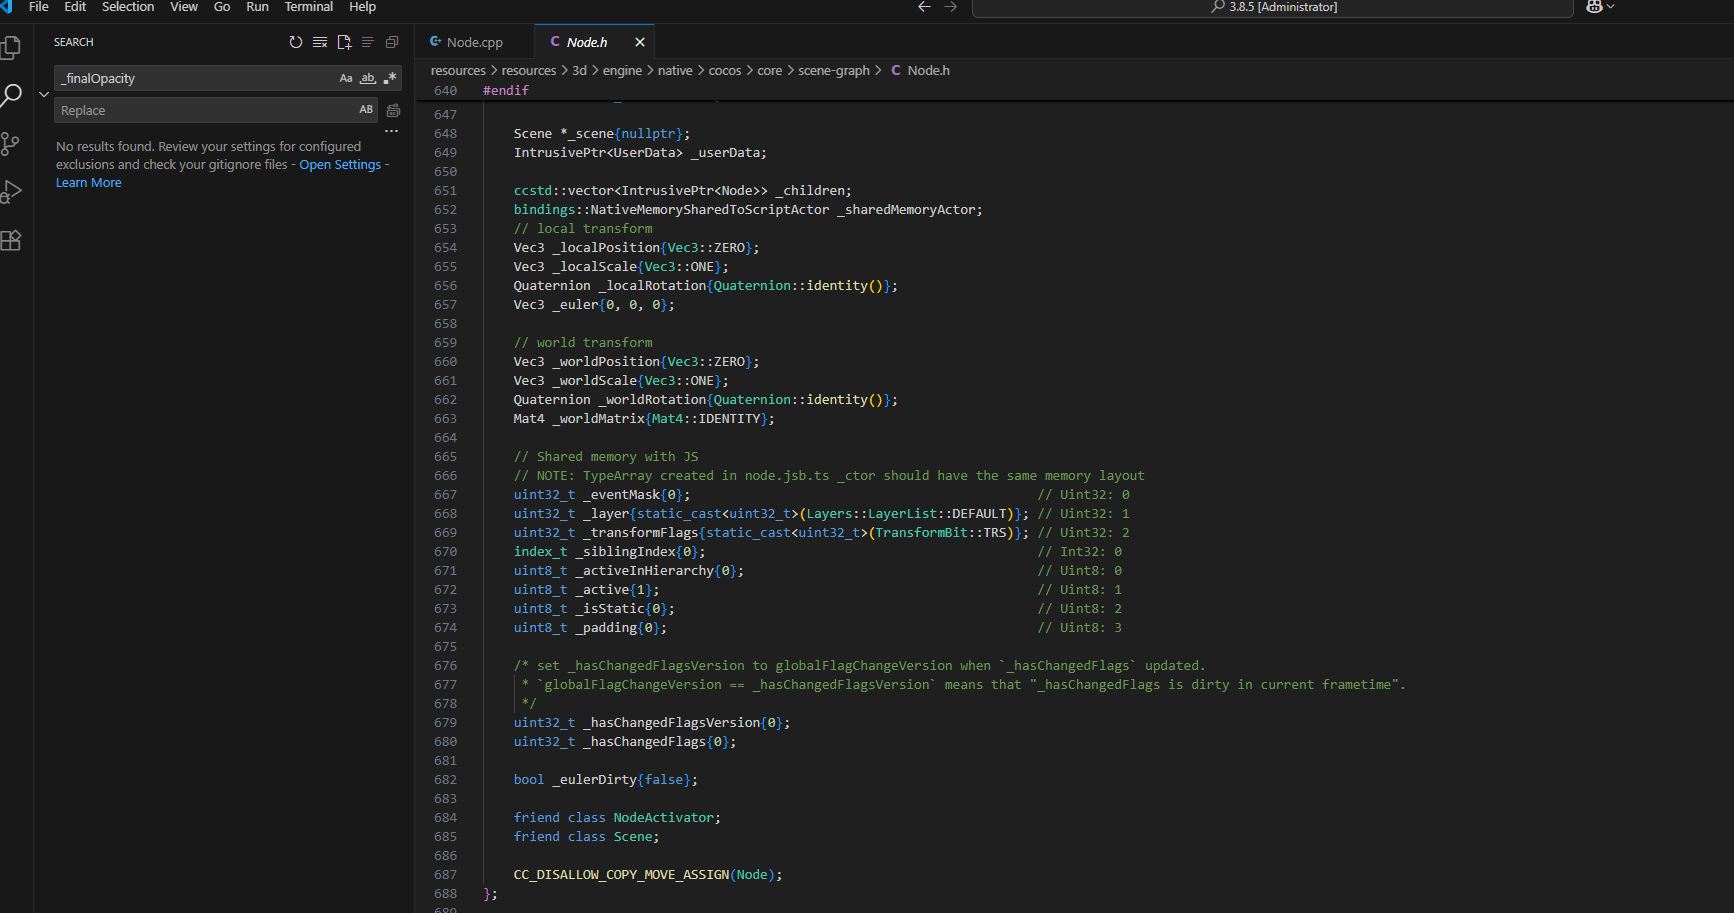The width and height of the screenshot is (1734, 913).
Task: Open the Terminal menu
Action: (308, 7)
